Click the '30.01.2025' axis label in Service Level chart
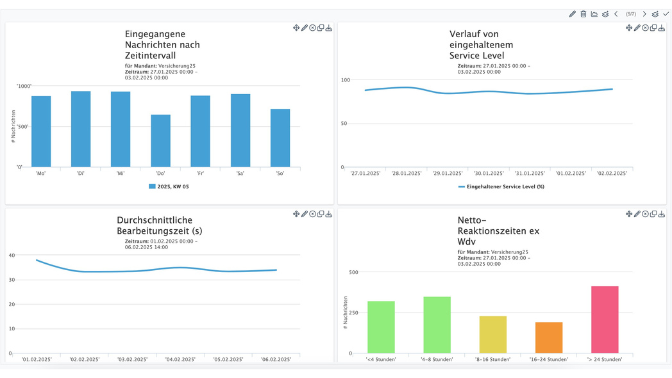This screenshot has height=378, width=672. (489, 174)
